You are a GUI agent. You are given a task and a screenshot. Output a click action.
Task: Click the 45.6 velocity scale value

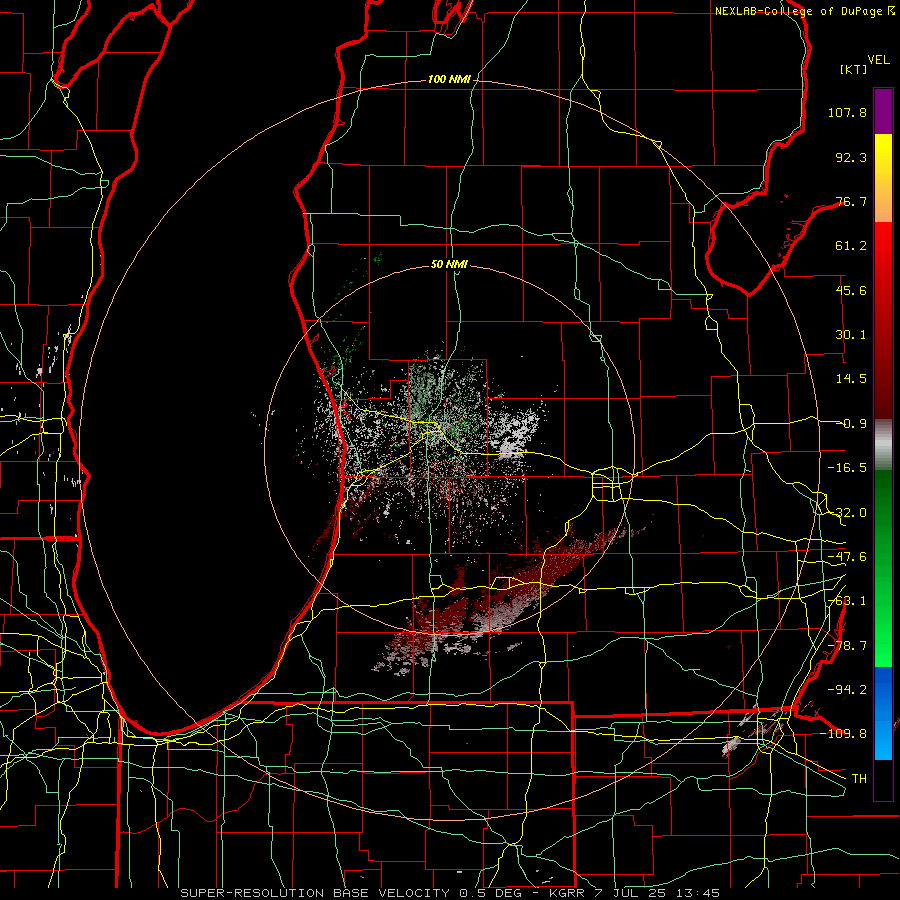[x=851, y=290]
